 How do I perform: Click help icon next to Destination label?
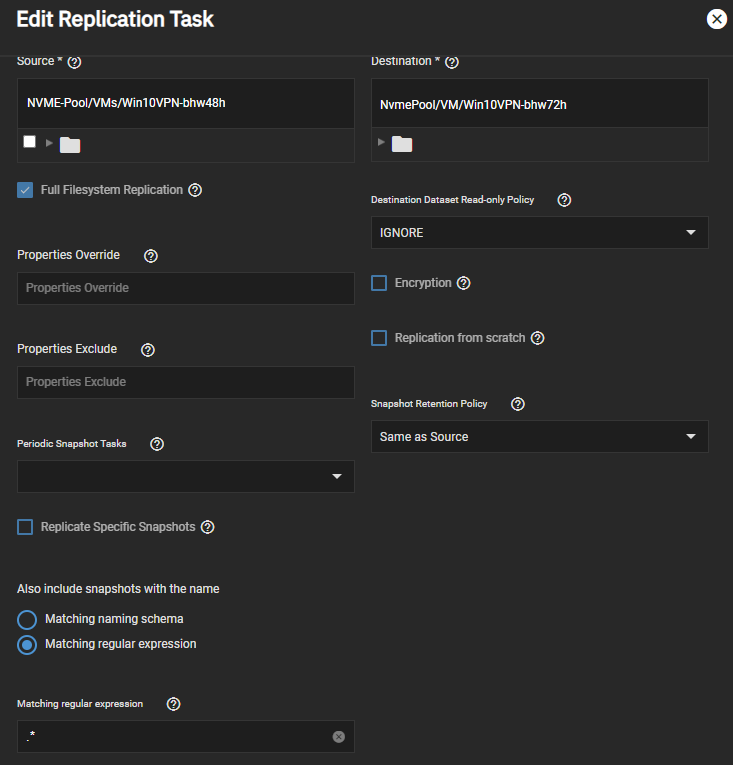coord(452,62)
